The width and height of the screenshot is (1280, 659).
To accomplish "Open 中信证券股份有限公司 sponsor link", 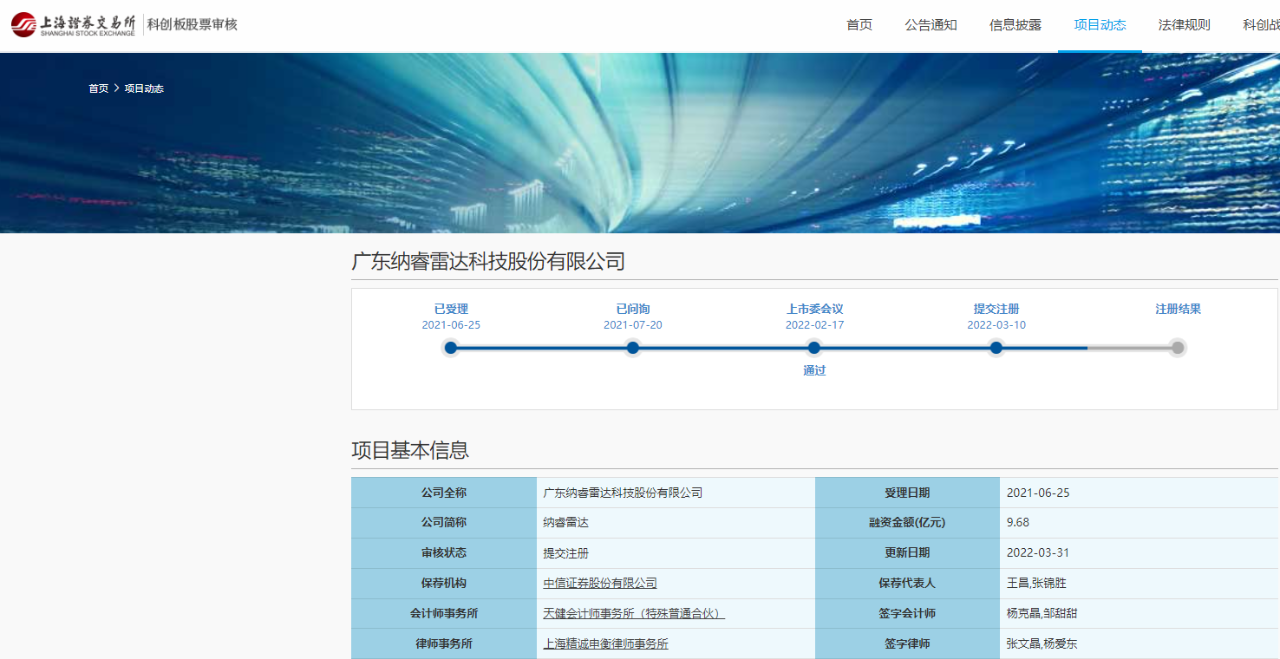I will (600, 583).
